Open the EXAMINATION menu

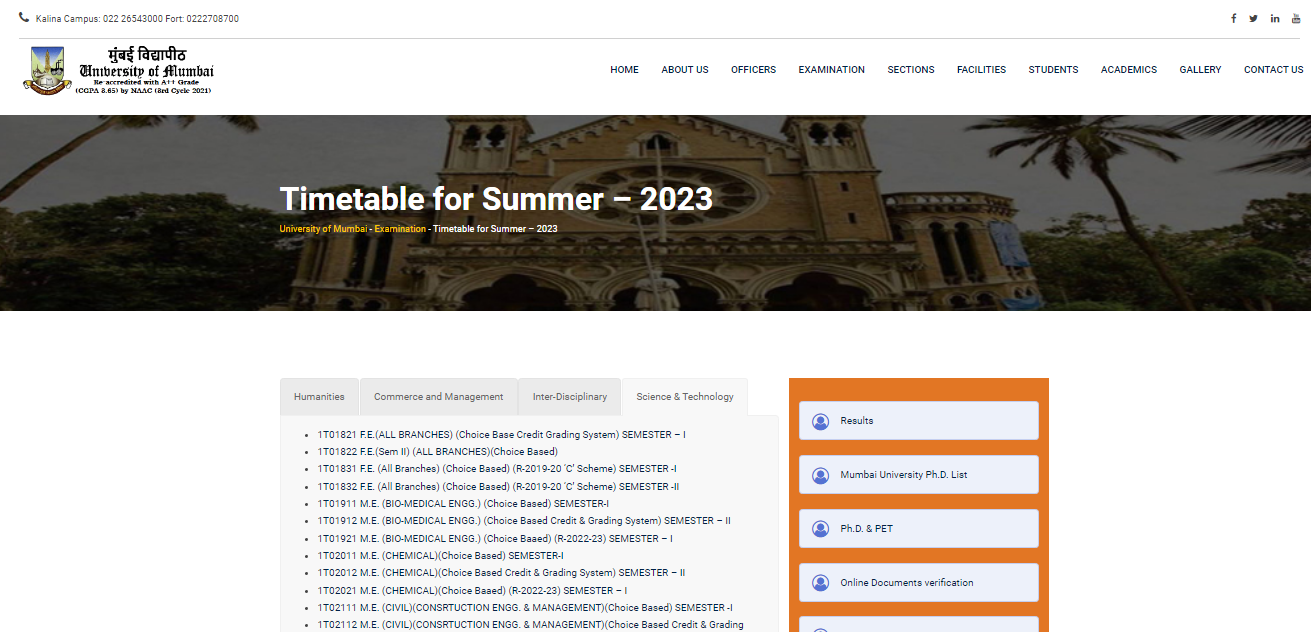(x=831, y=70)
